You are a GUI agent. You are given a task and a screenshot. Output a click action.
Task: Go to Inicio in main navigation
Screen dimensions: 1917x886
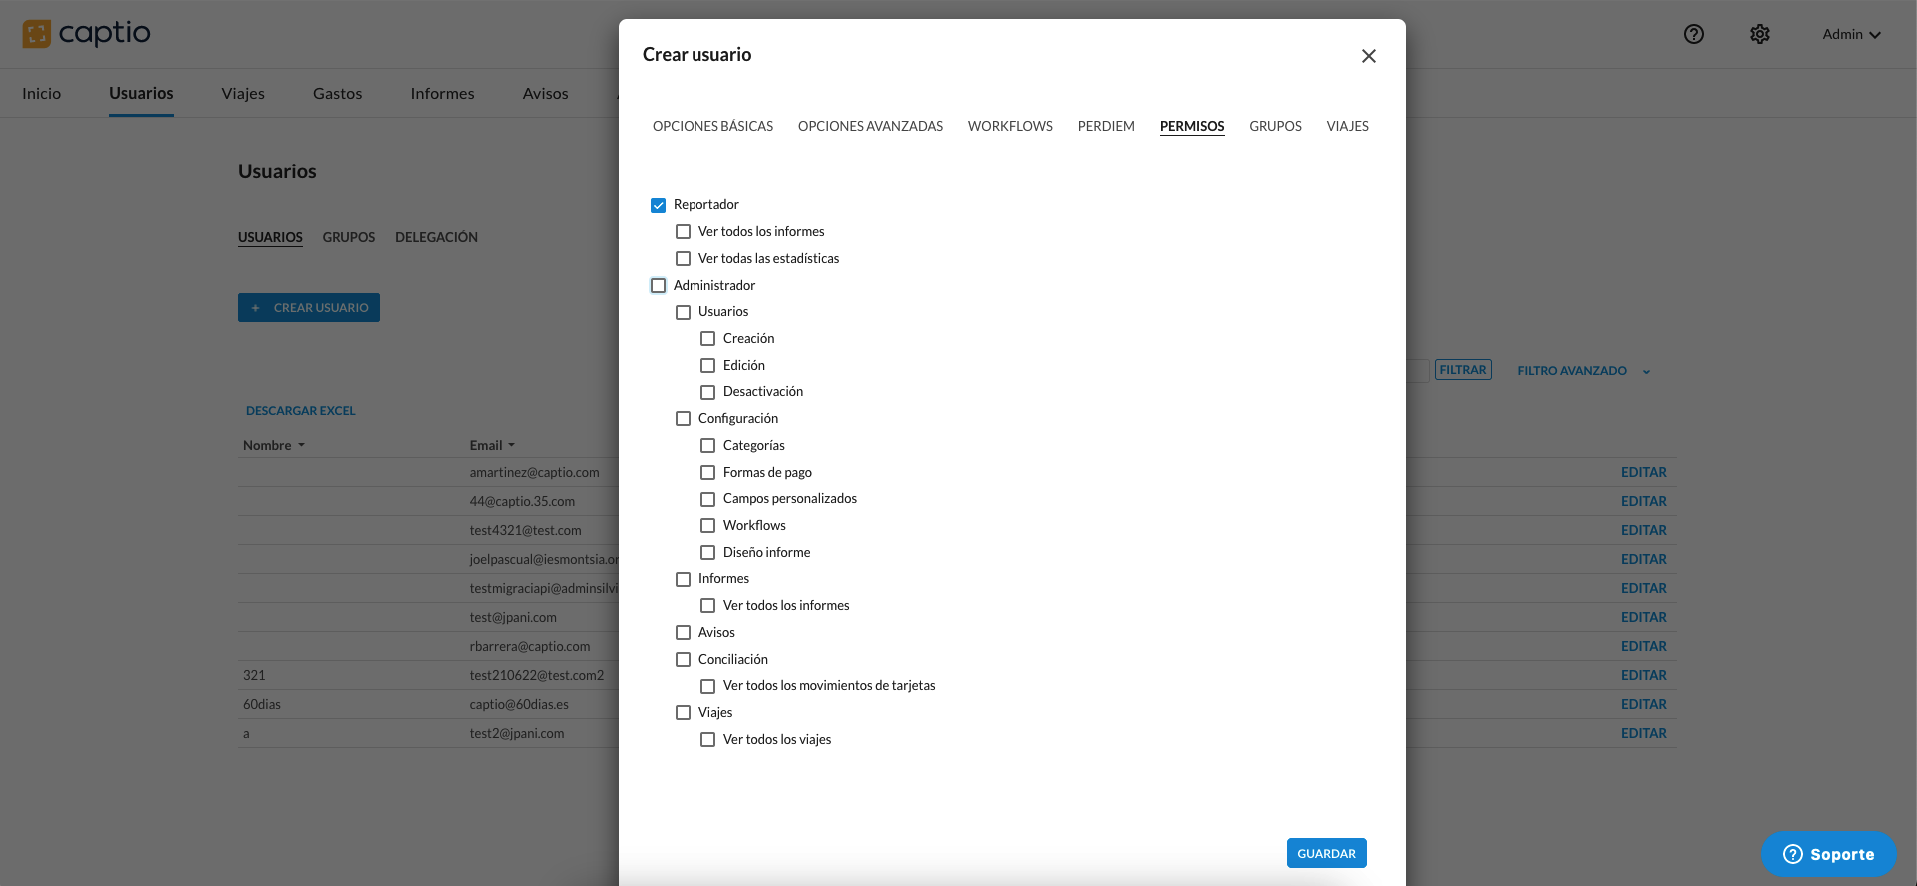pos(42,94)
